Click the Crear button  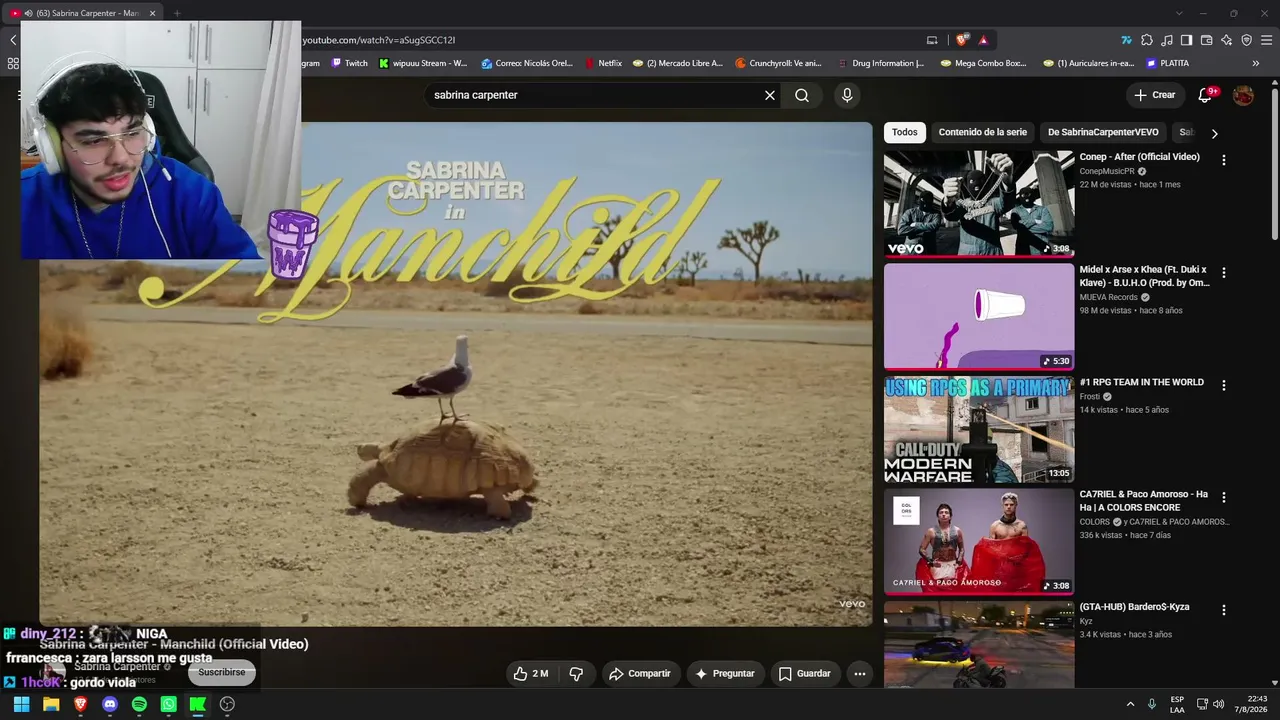point(1155,95)
